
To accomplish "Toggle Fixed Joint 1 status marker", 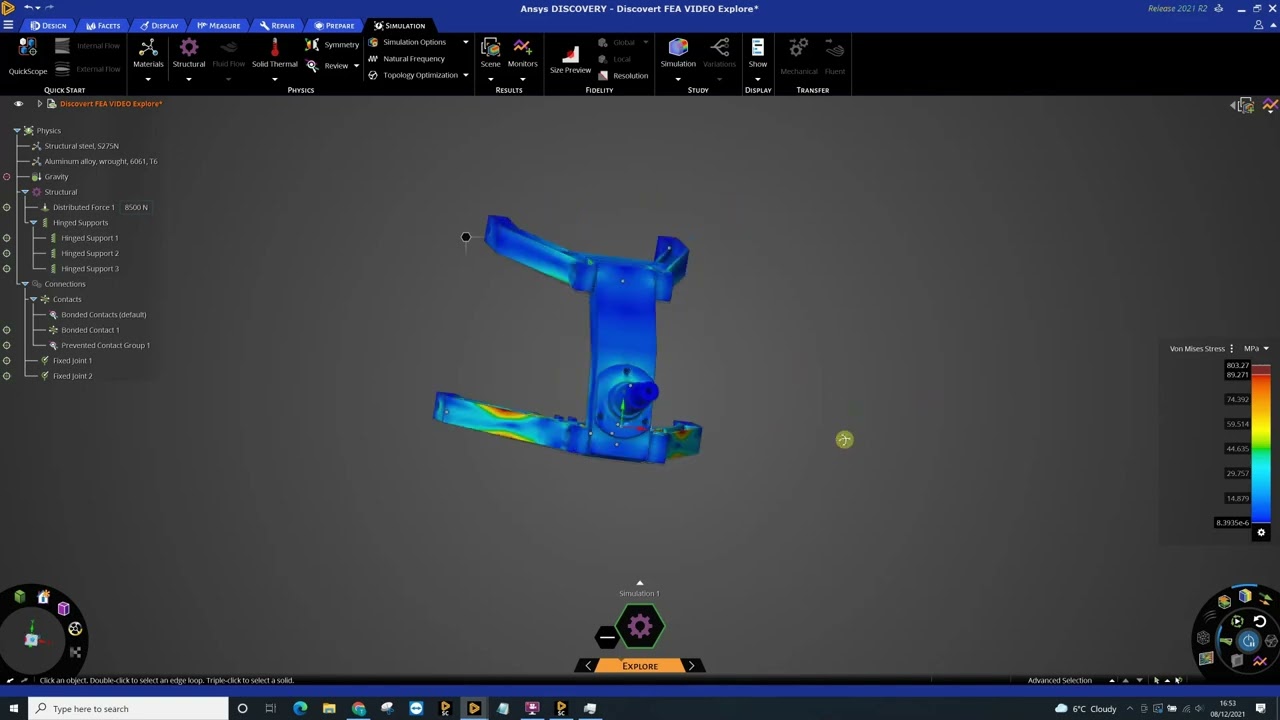I will [6, 361].
